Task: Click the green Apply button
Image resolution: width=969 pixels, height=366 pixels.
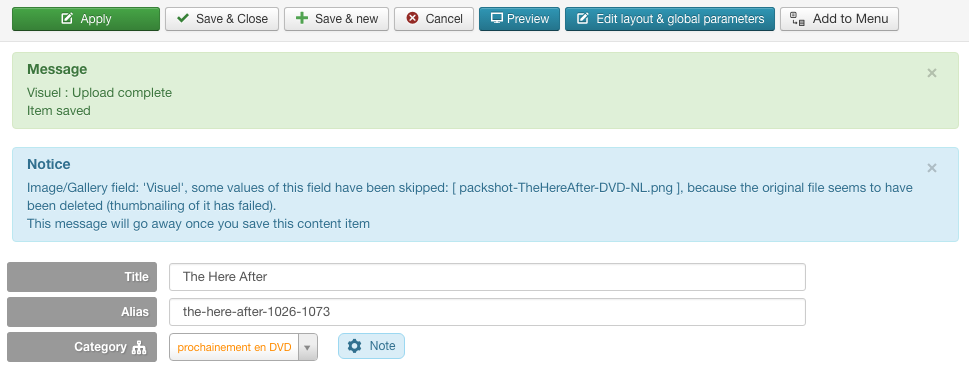Action: pyautogui.click(x=86, y=19)
